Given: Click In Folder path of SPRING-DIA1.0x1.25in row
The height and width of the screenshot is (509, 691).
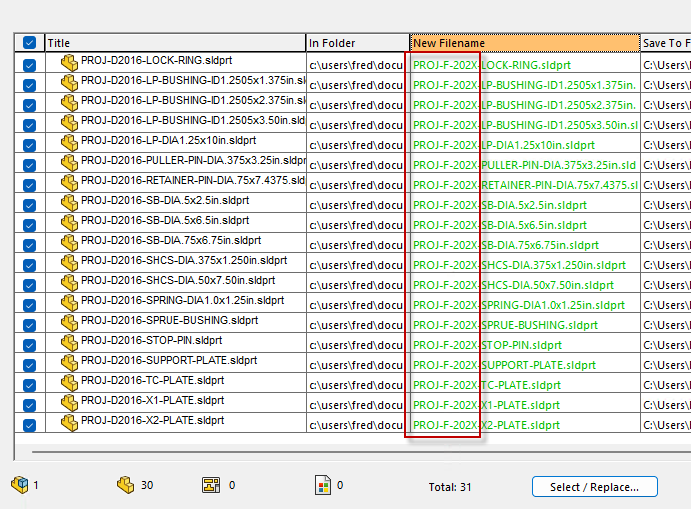Looking at the screenshot, I should (357, 305).
